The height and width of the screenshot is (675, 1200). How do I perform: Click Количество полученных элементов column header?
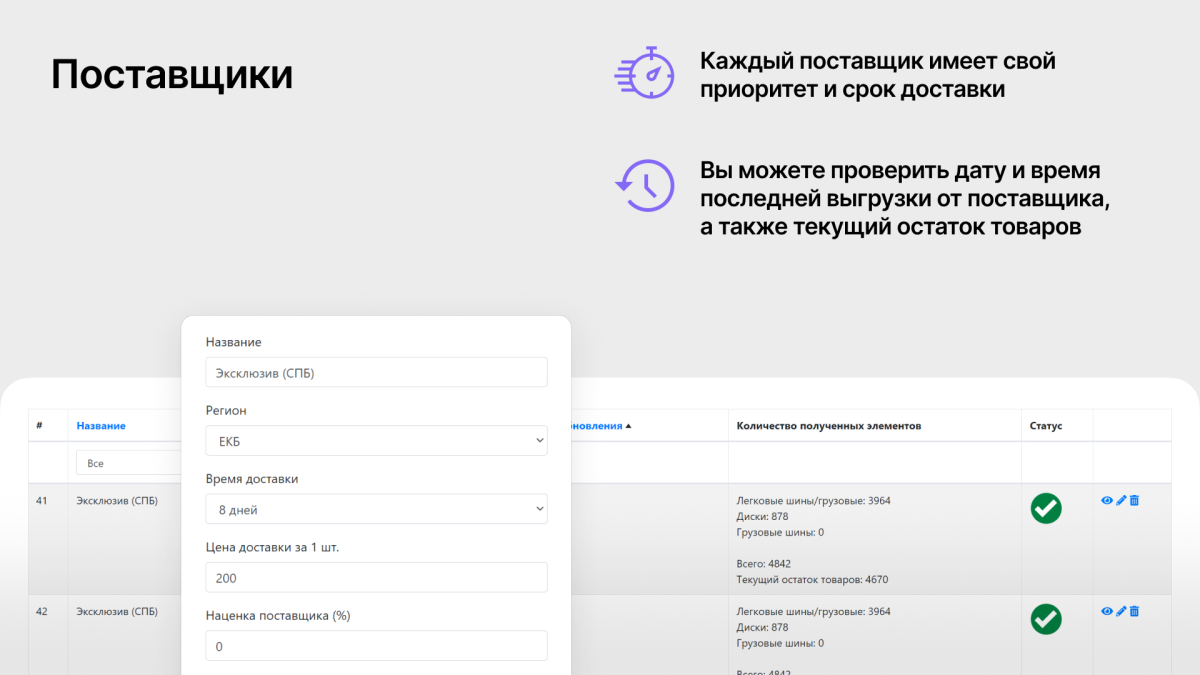tap(829, 426)
